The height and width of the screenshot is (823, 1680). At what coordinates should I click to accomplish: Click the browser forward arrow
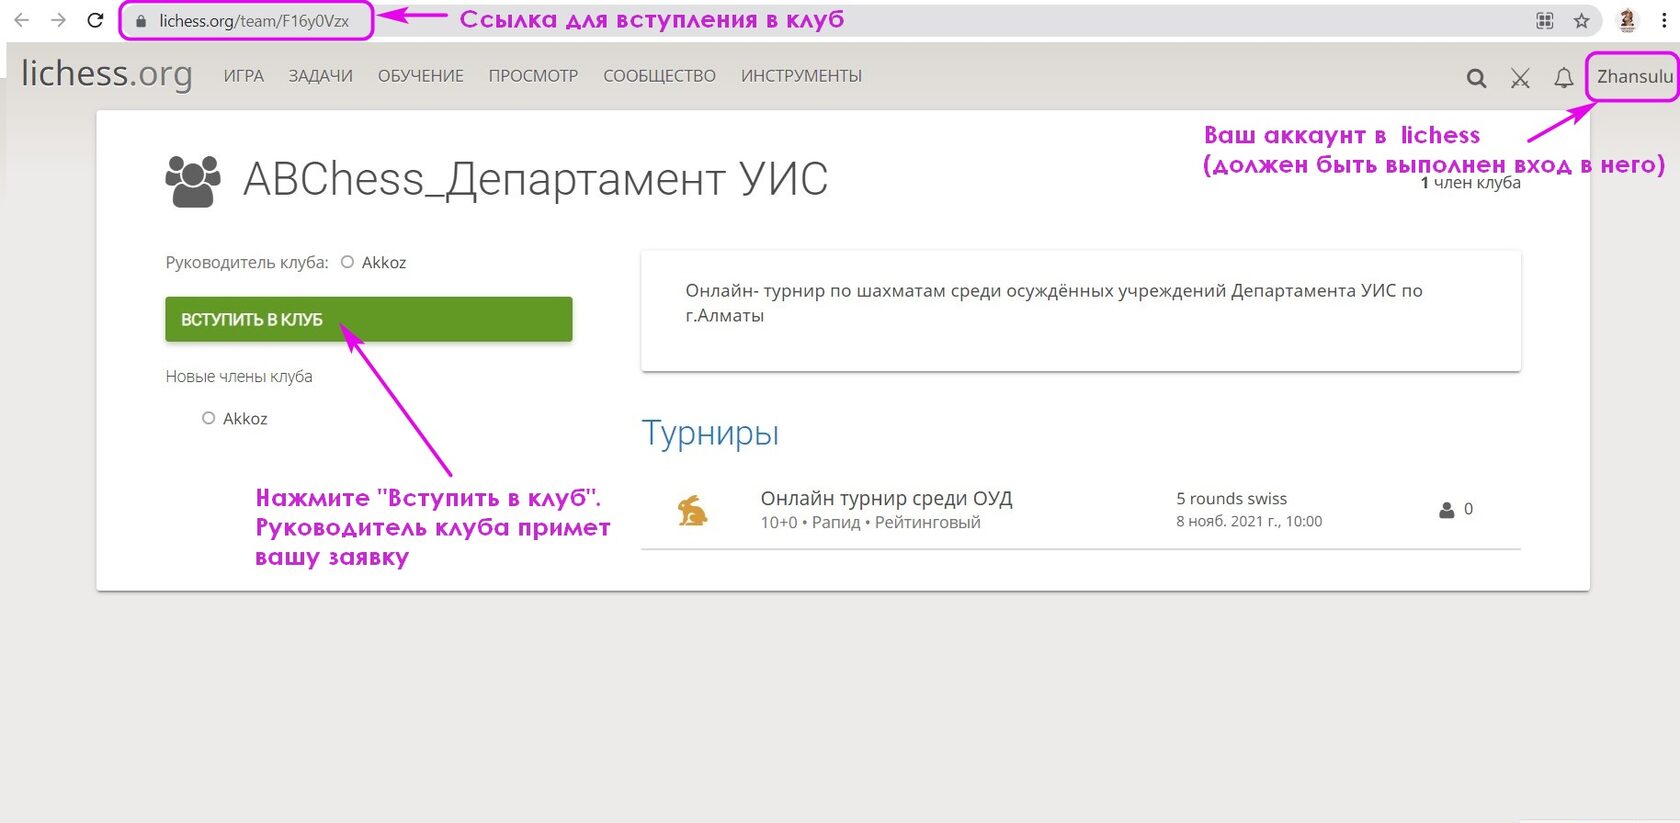click(x=58, y=20)
